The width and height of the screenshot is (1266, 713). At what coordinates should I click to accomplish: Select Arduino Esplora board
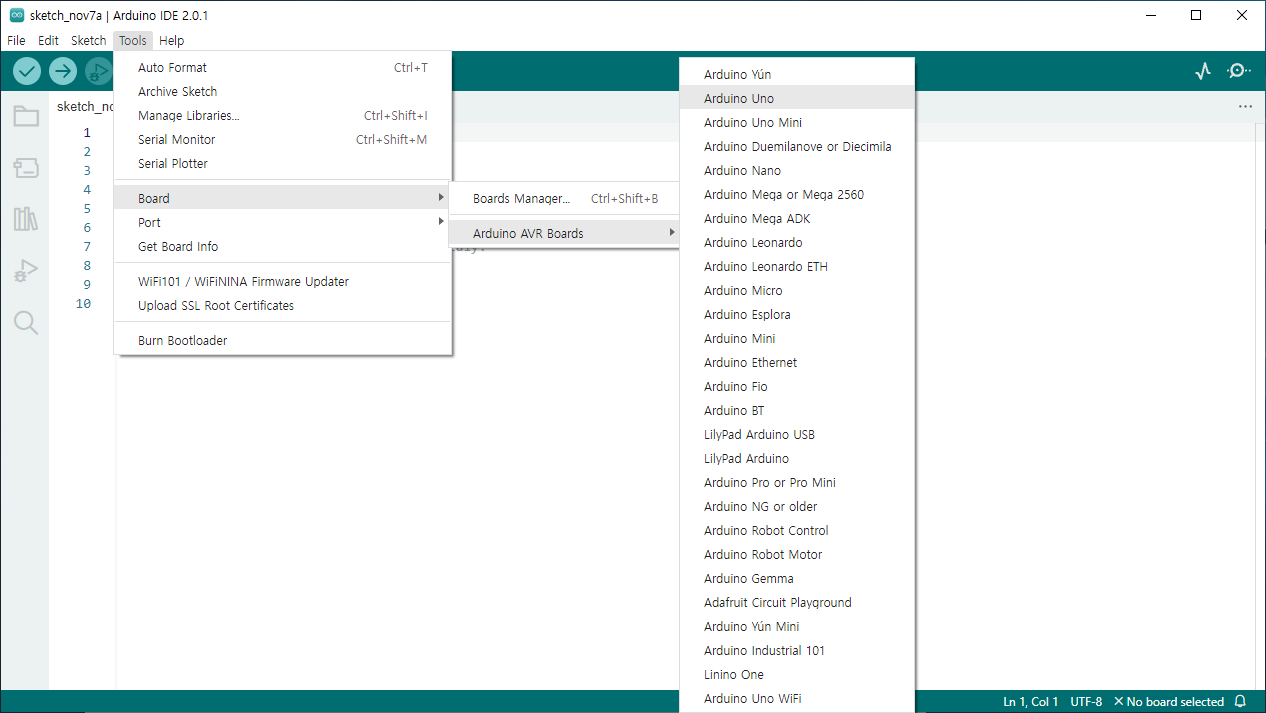click(797, 315)
